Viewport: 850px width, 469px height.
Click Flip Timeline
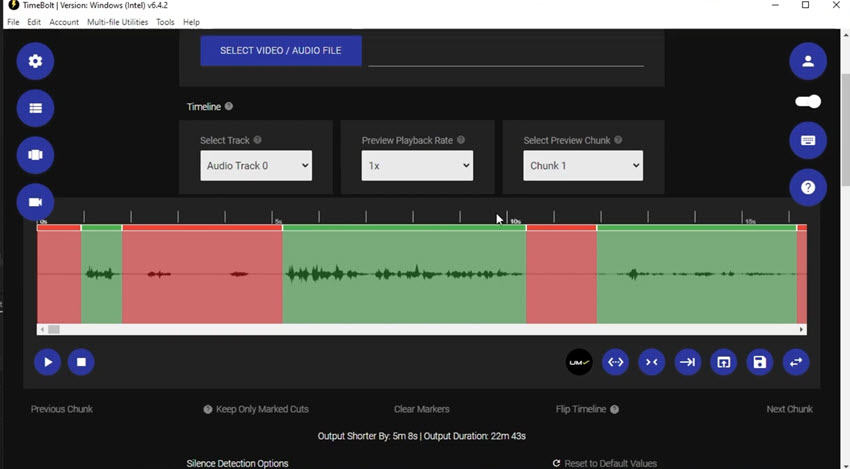(581, 409)
